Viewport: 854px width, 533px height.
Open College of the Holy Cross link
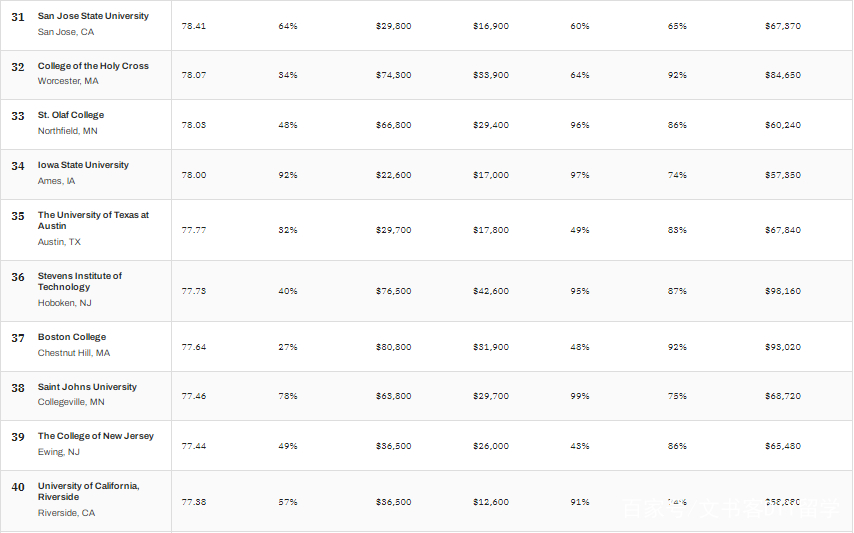pyautogui.click(x=93, y=66)
